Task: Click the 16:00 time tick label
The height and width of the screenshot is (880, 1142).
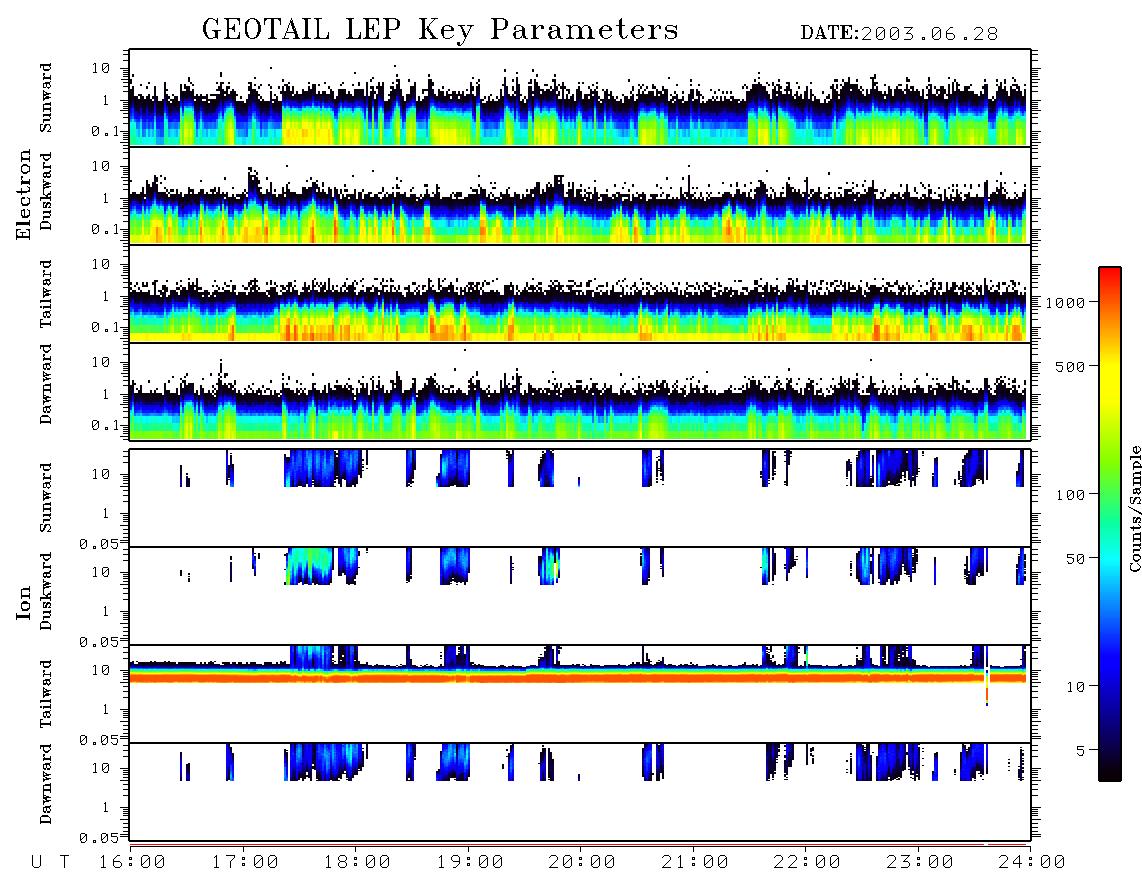Action: coord(132,862)
